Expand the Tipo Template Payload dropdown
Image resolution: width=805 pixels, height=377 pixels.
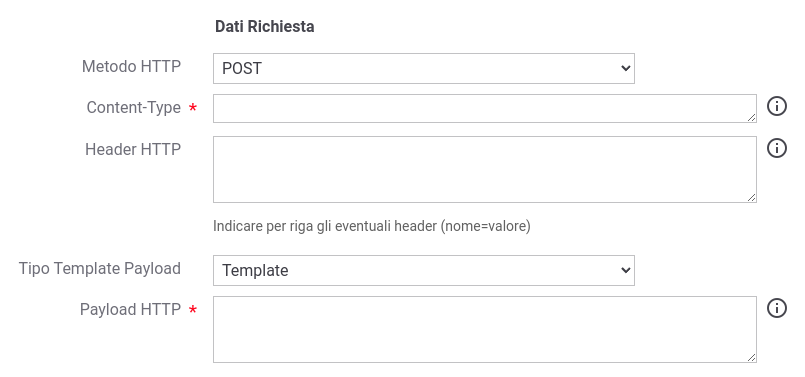click(424, 270)
